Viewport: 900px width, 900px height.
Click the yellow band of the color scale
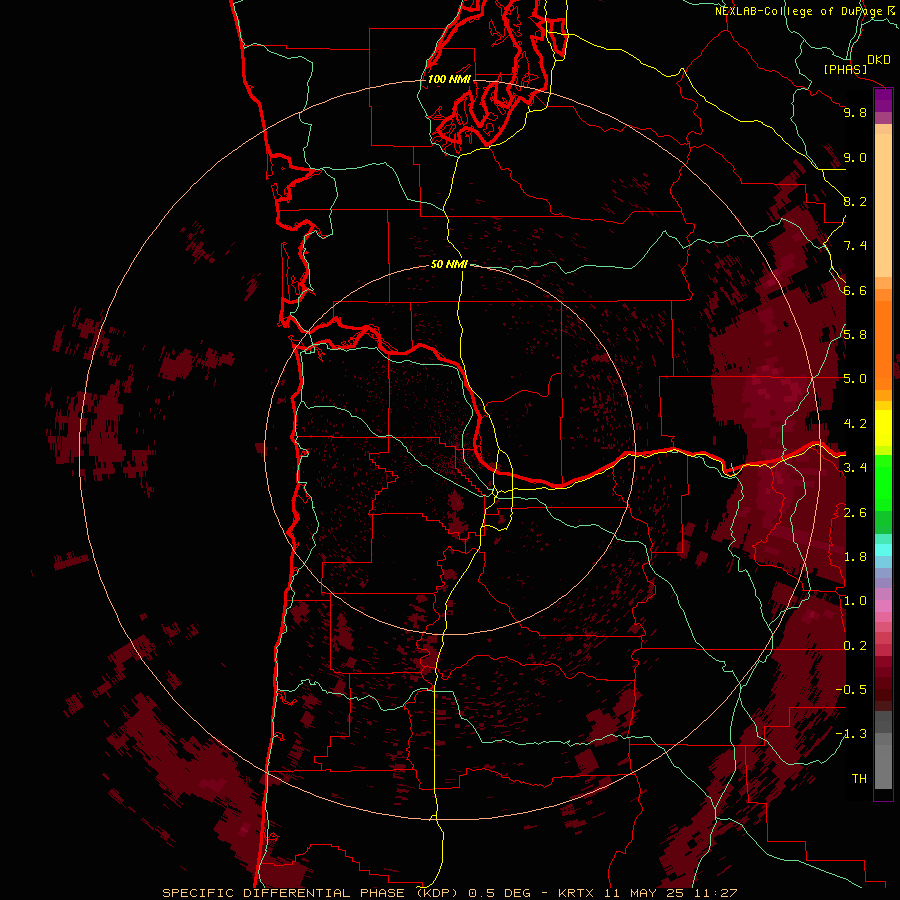[883, 428]
